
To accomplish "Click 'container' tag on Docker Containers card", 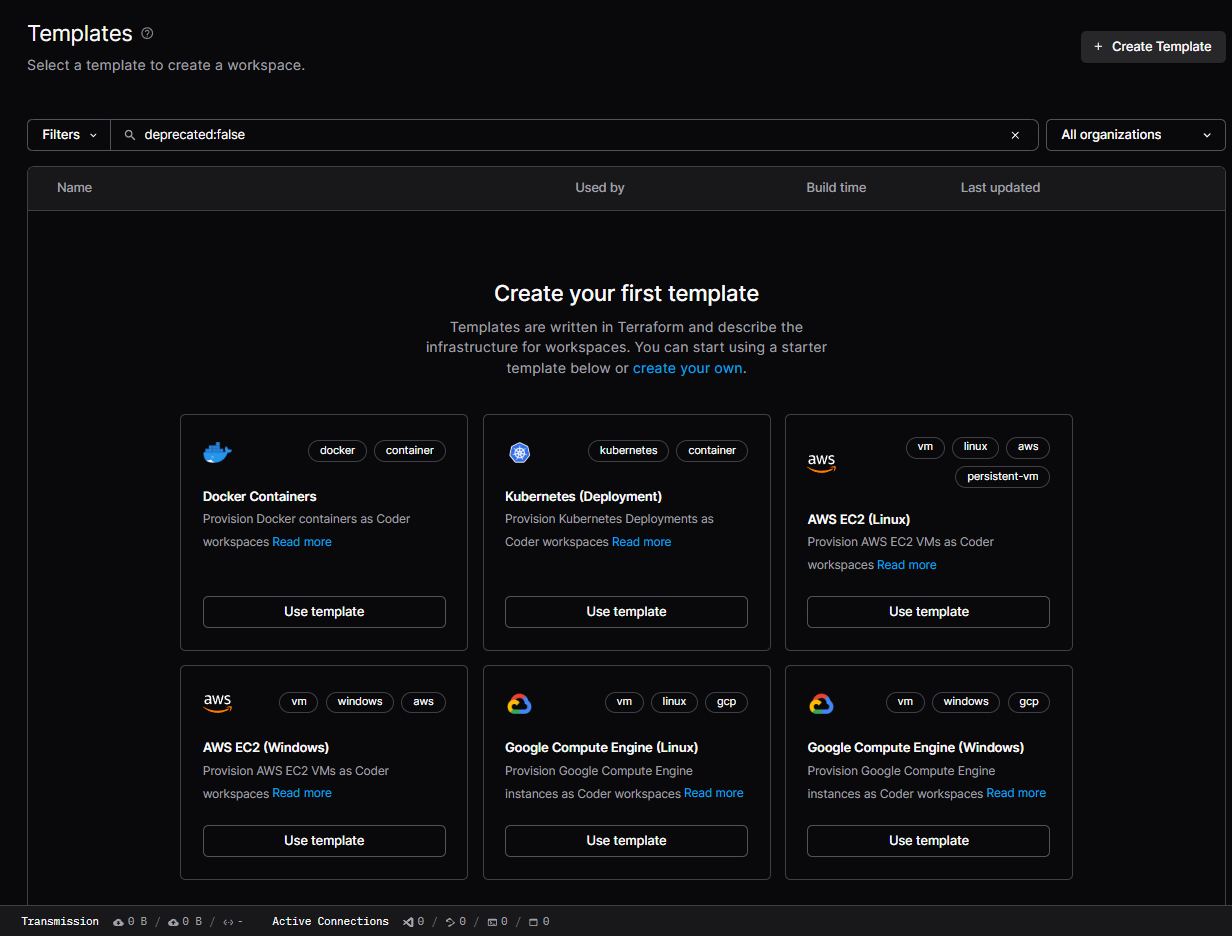I will click(x=410, y=451).
